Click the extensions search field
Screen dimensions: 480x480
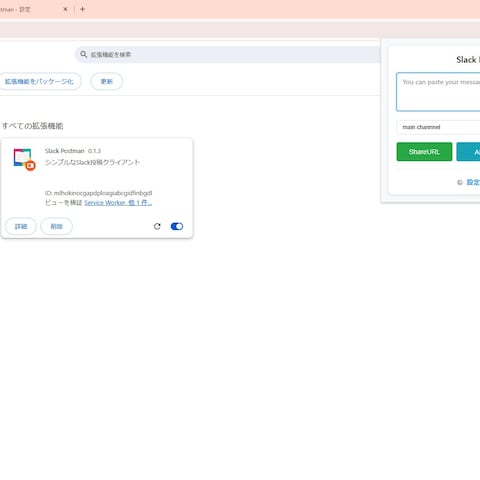[x=228, y=54]
